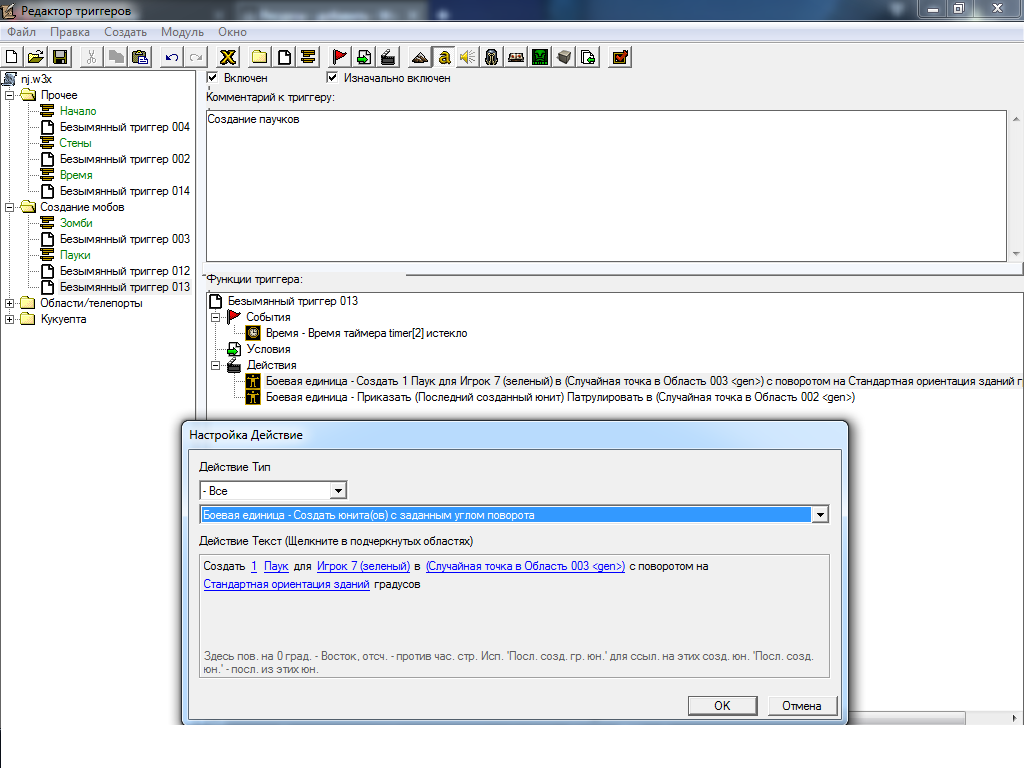Click the New map toolbar icon

[x=12, y=57]
